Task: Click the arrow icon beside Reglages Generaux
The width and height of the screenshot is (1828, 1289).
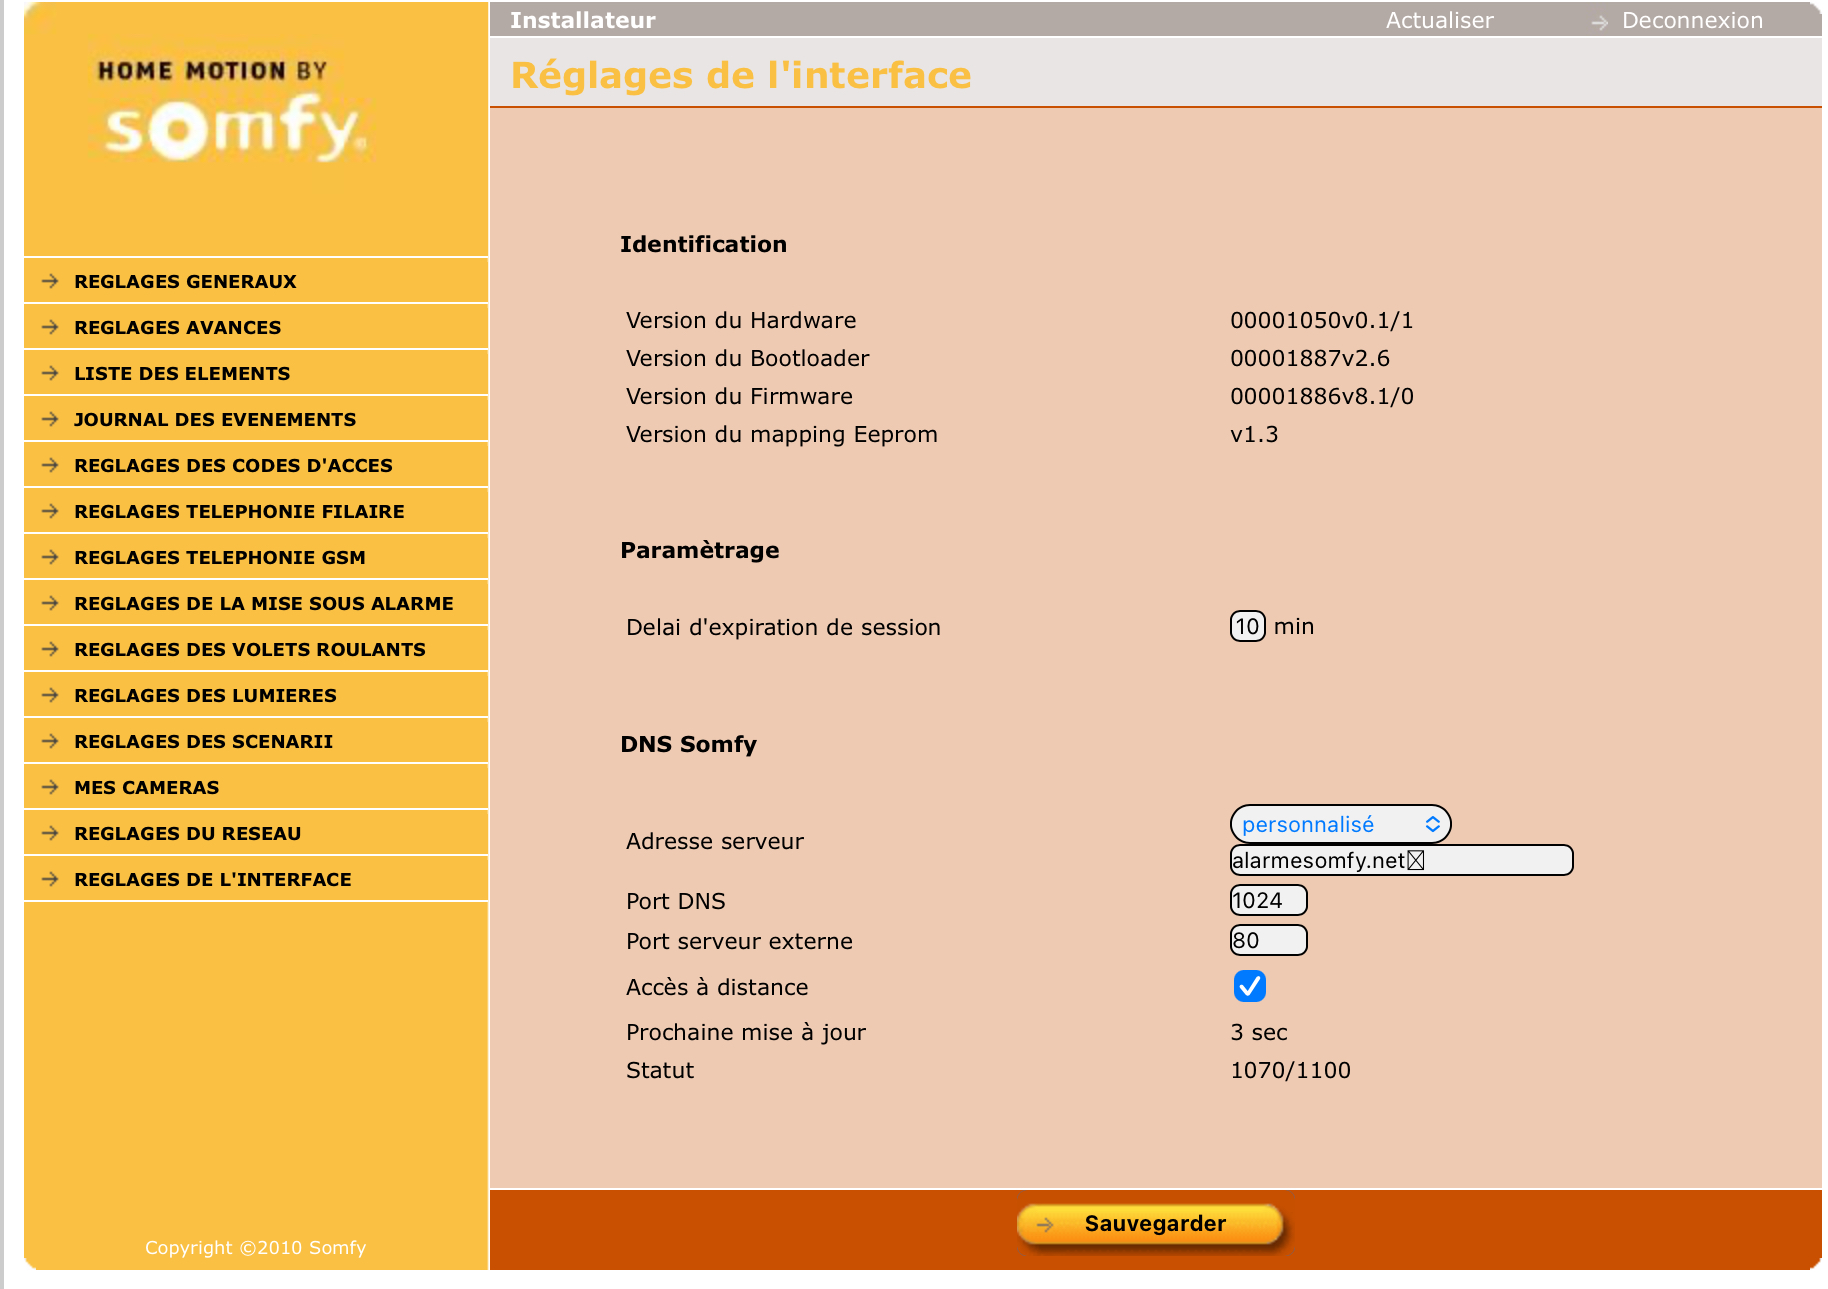Action: (50, 282)
